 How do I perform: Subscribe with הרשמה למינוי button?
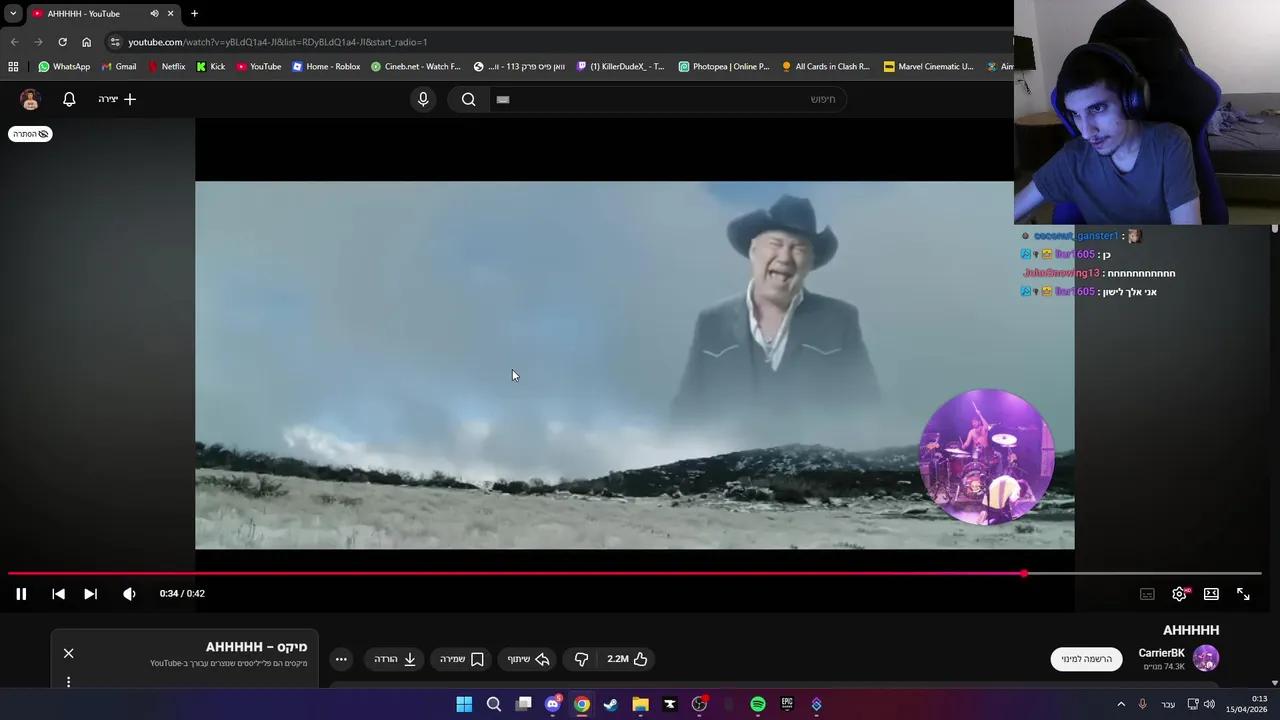tap(1086, 659)
